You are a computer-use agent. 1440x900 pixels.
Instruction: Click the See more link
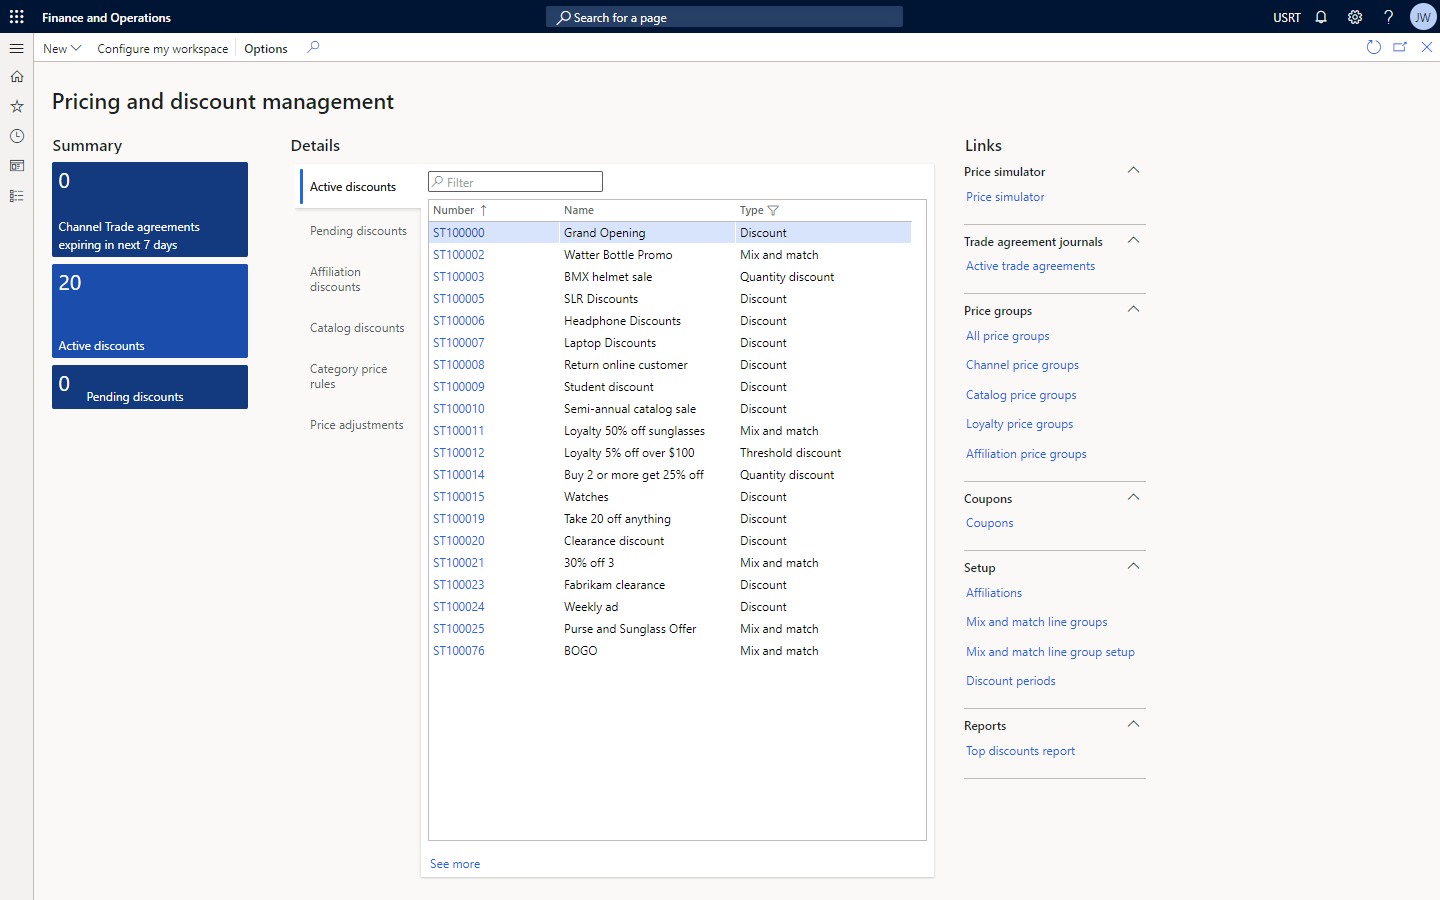[x=455, y=864]
